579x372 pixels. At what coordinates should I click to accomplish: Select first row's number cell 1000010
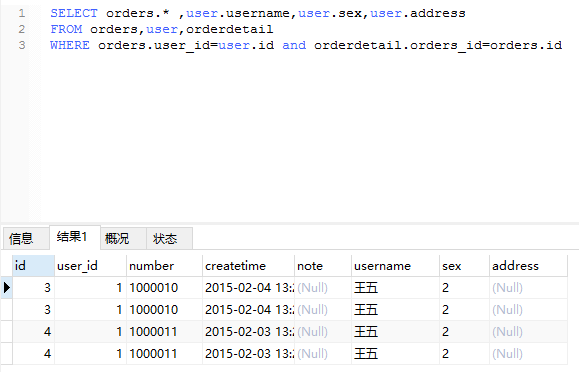tap(164, 287)
